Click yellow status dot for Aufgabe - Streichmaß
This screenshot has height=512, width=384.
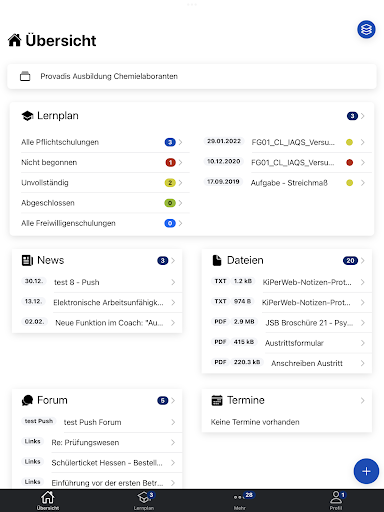click(349, 183)
